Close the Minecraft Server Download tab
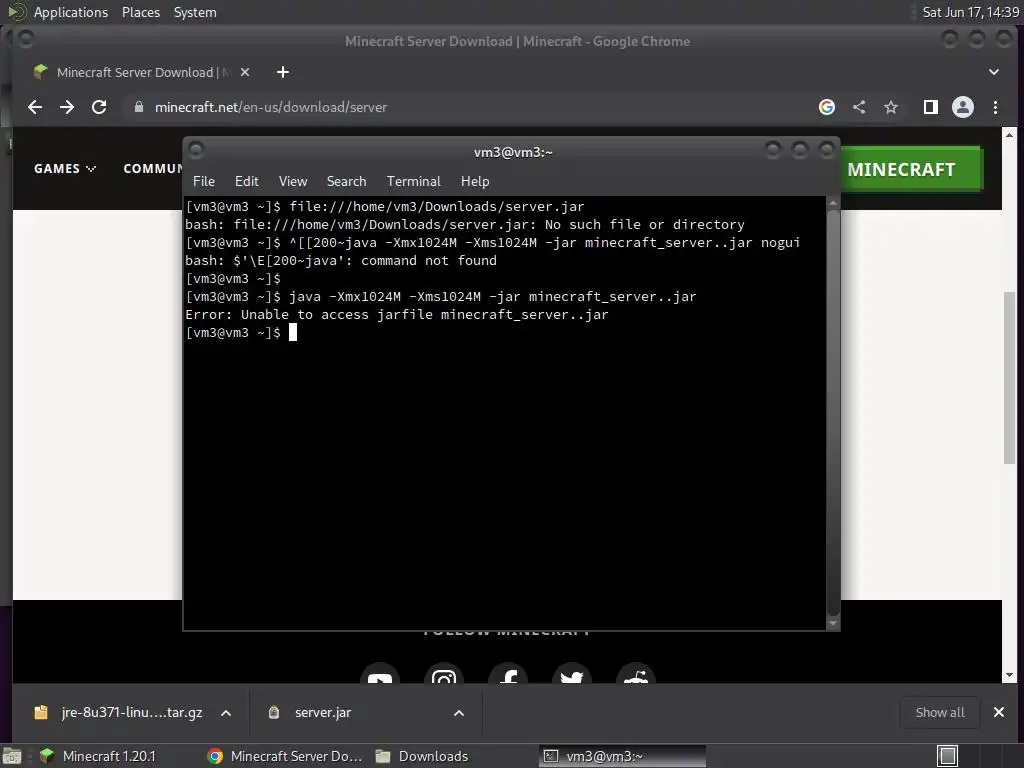The width and height of the screenshot is (1024, 768). [245, 72]
